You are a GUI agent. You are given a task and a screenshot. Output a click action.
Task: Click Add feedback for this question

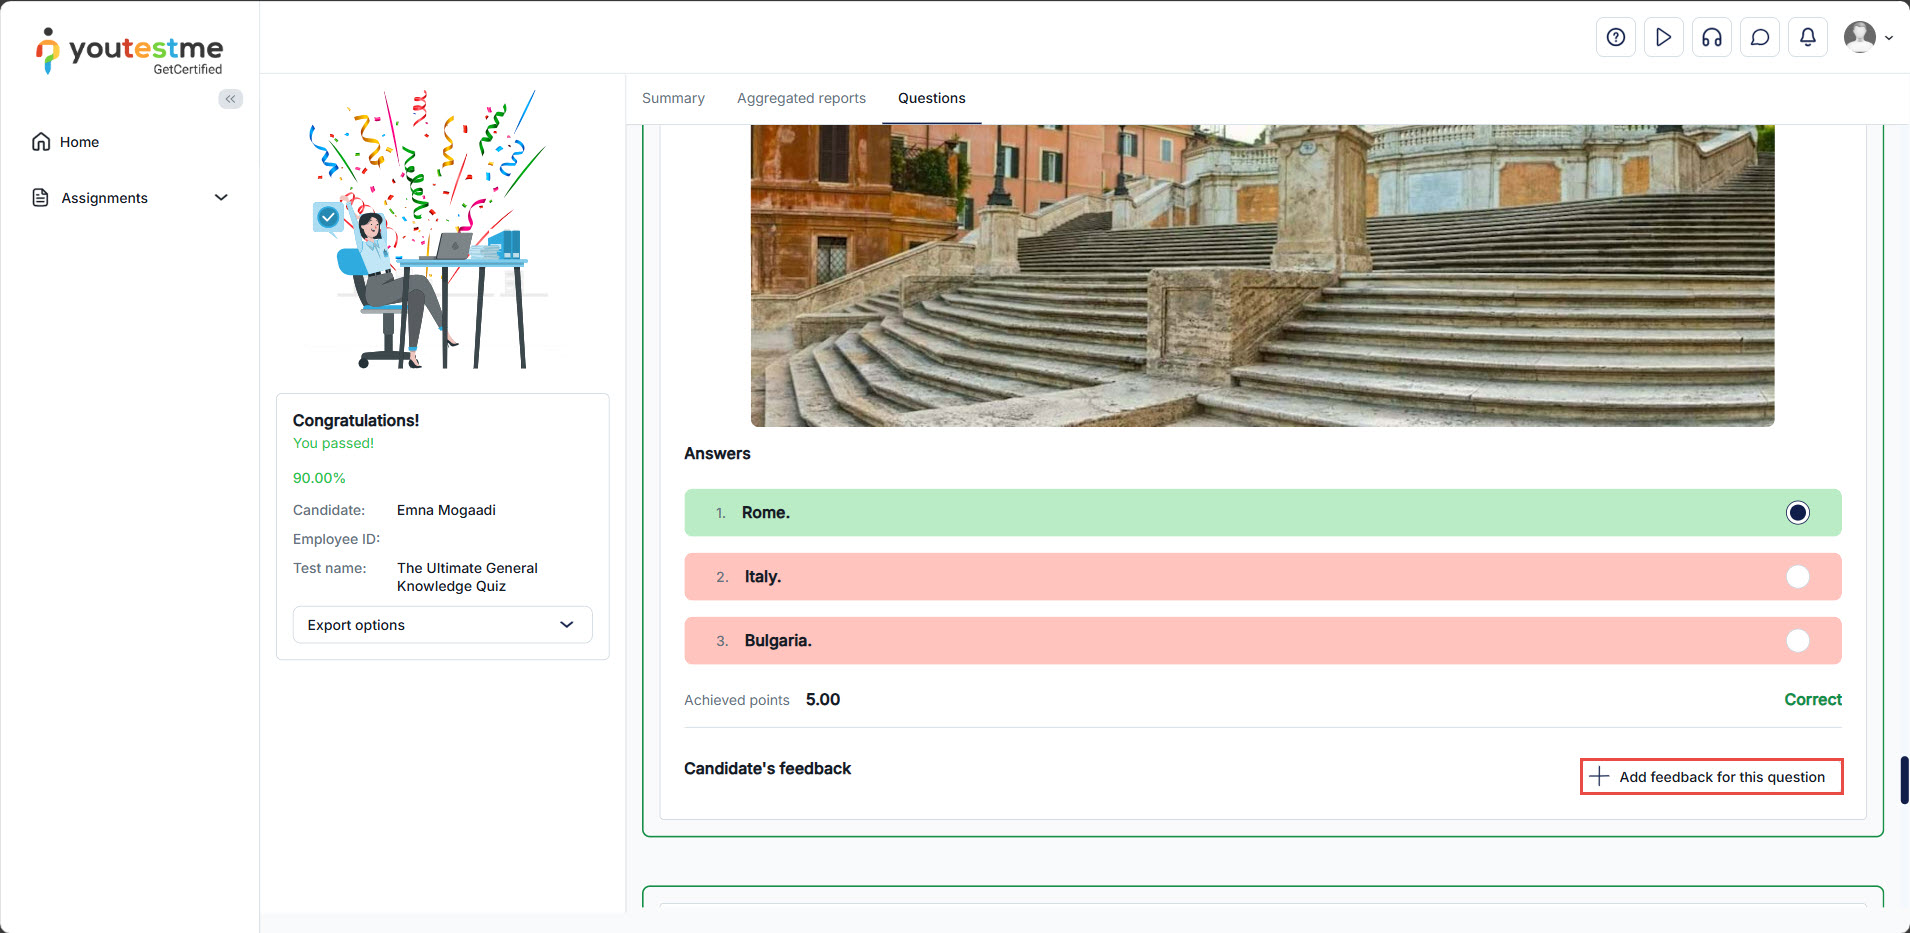click(1711, 777)
